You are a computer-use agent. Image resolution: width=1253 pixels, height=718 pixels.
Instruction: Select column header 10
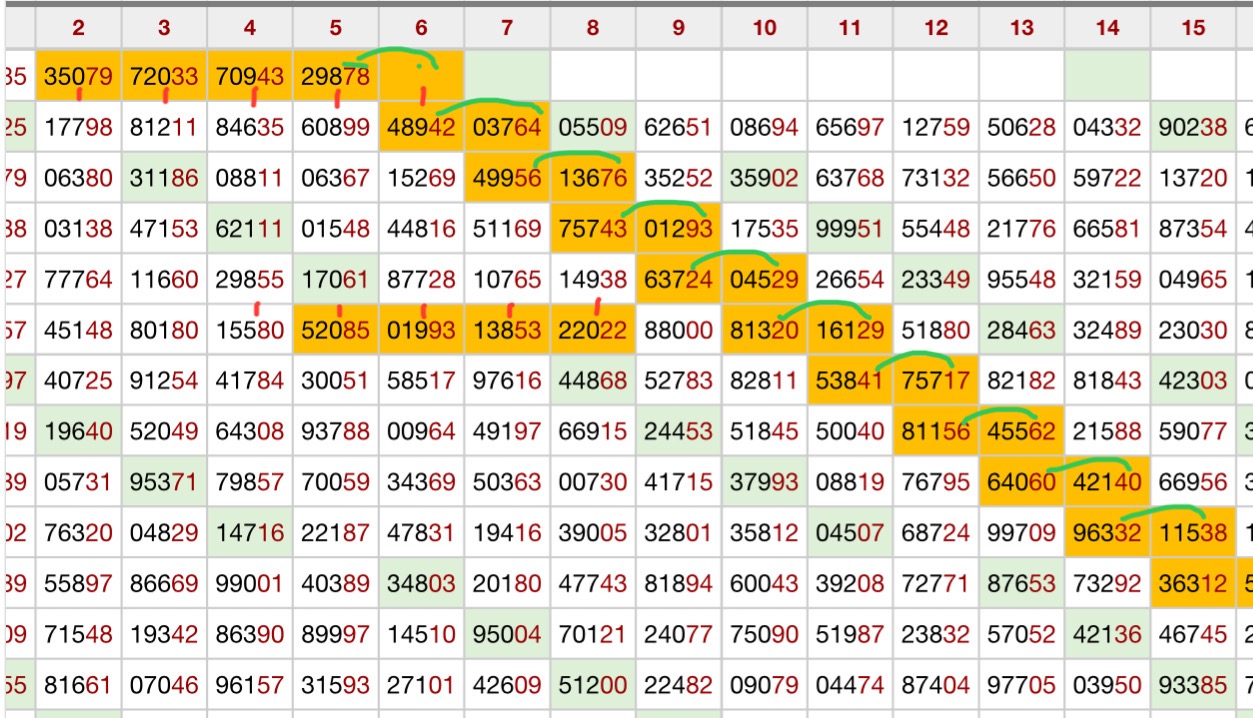pos(765,28)
